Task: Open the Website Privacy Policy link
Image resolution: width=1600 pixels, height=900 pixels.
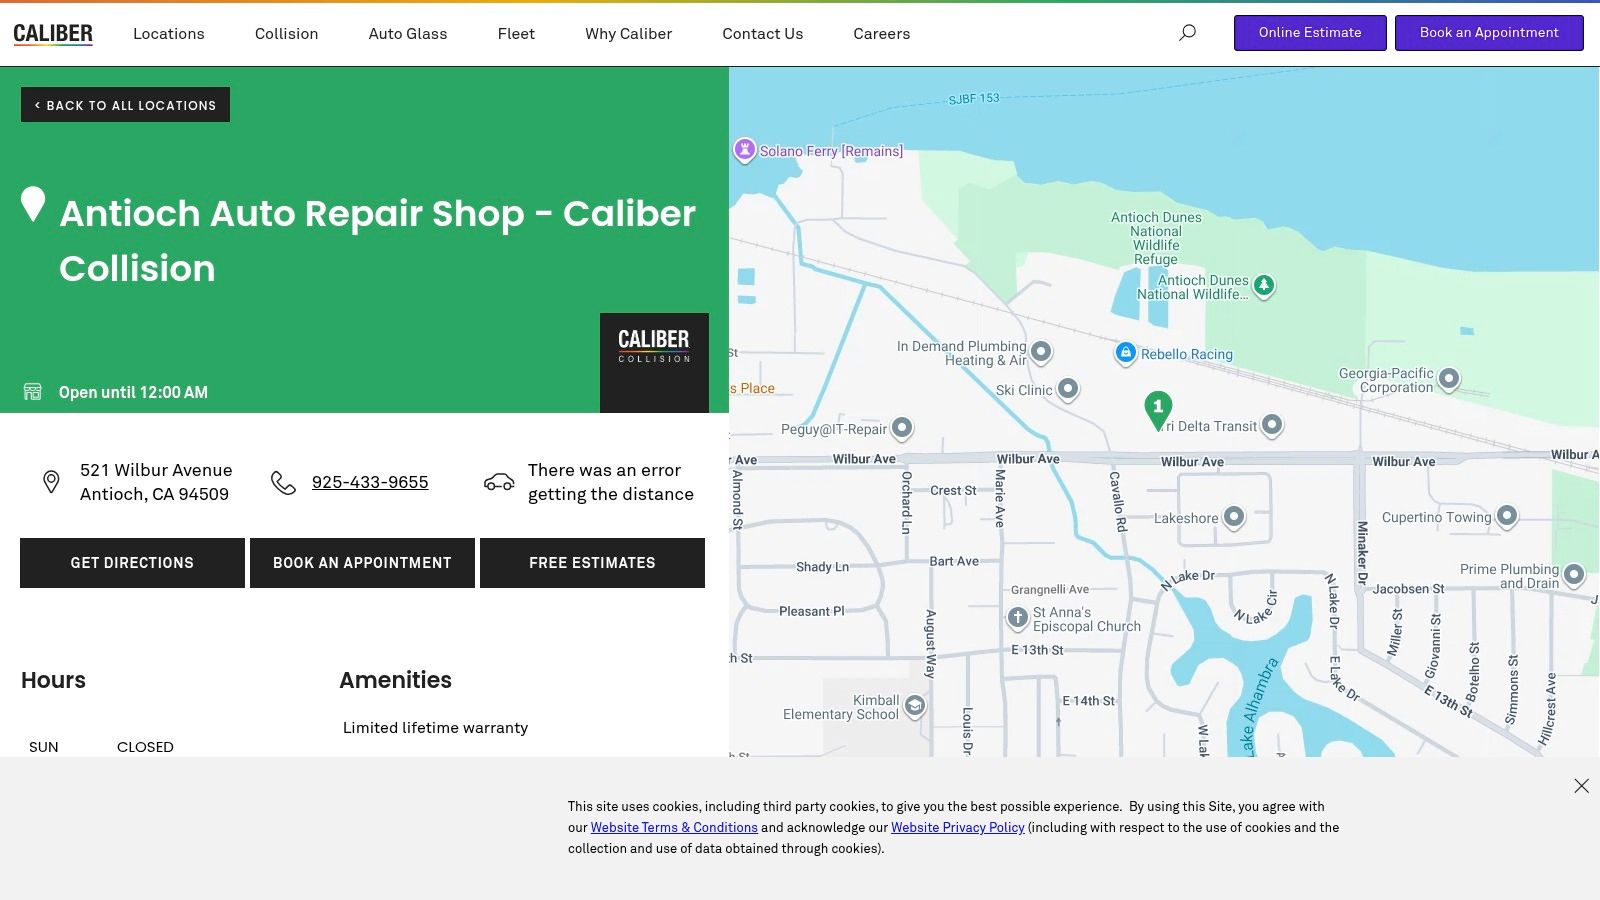Action: point(958,827)
